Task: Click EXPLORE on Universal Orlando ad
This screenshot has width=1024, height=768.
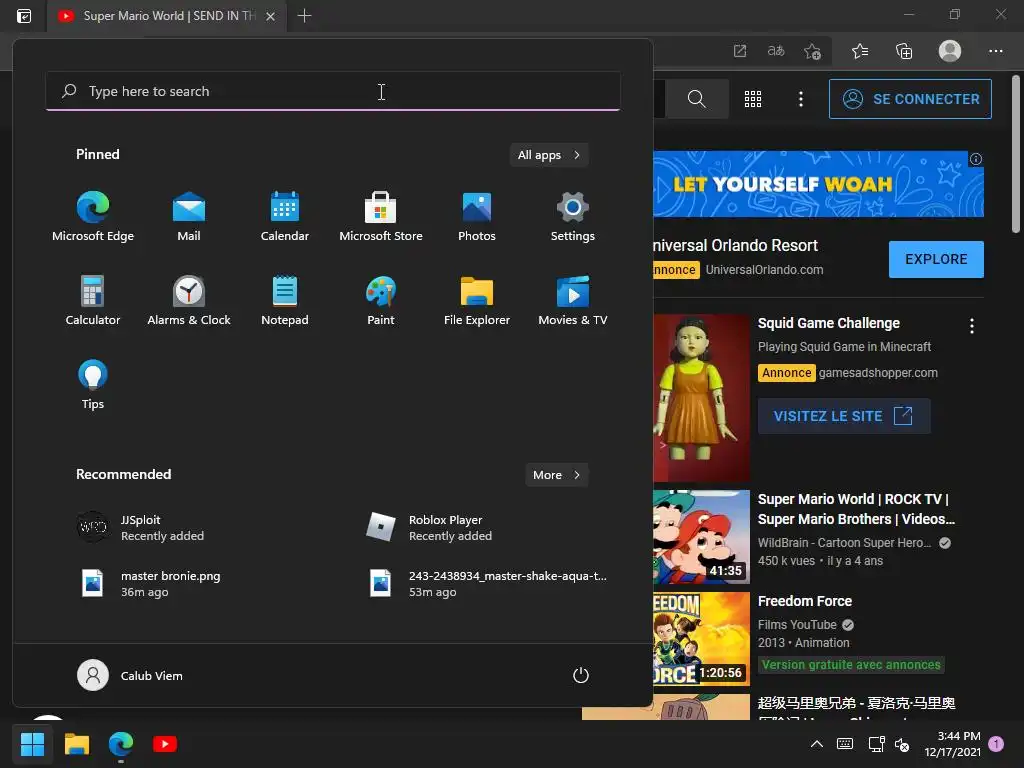Action: (x=936, y=259)
